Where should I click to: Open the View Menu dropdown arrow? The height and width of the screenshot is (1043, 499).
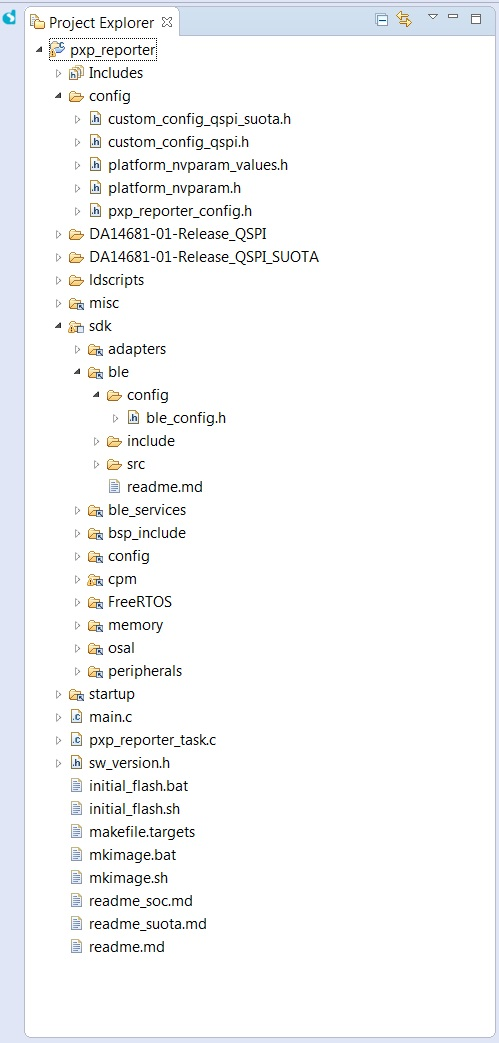tap(432, 17)
